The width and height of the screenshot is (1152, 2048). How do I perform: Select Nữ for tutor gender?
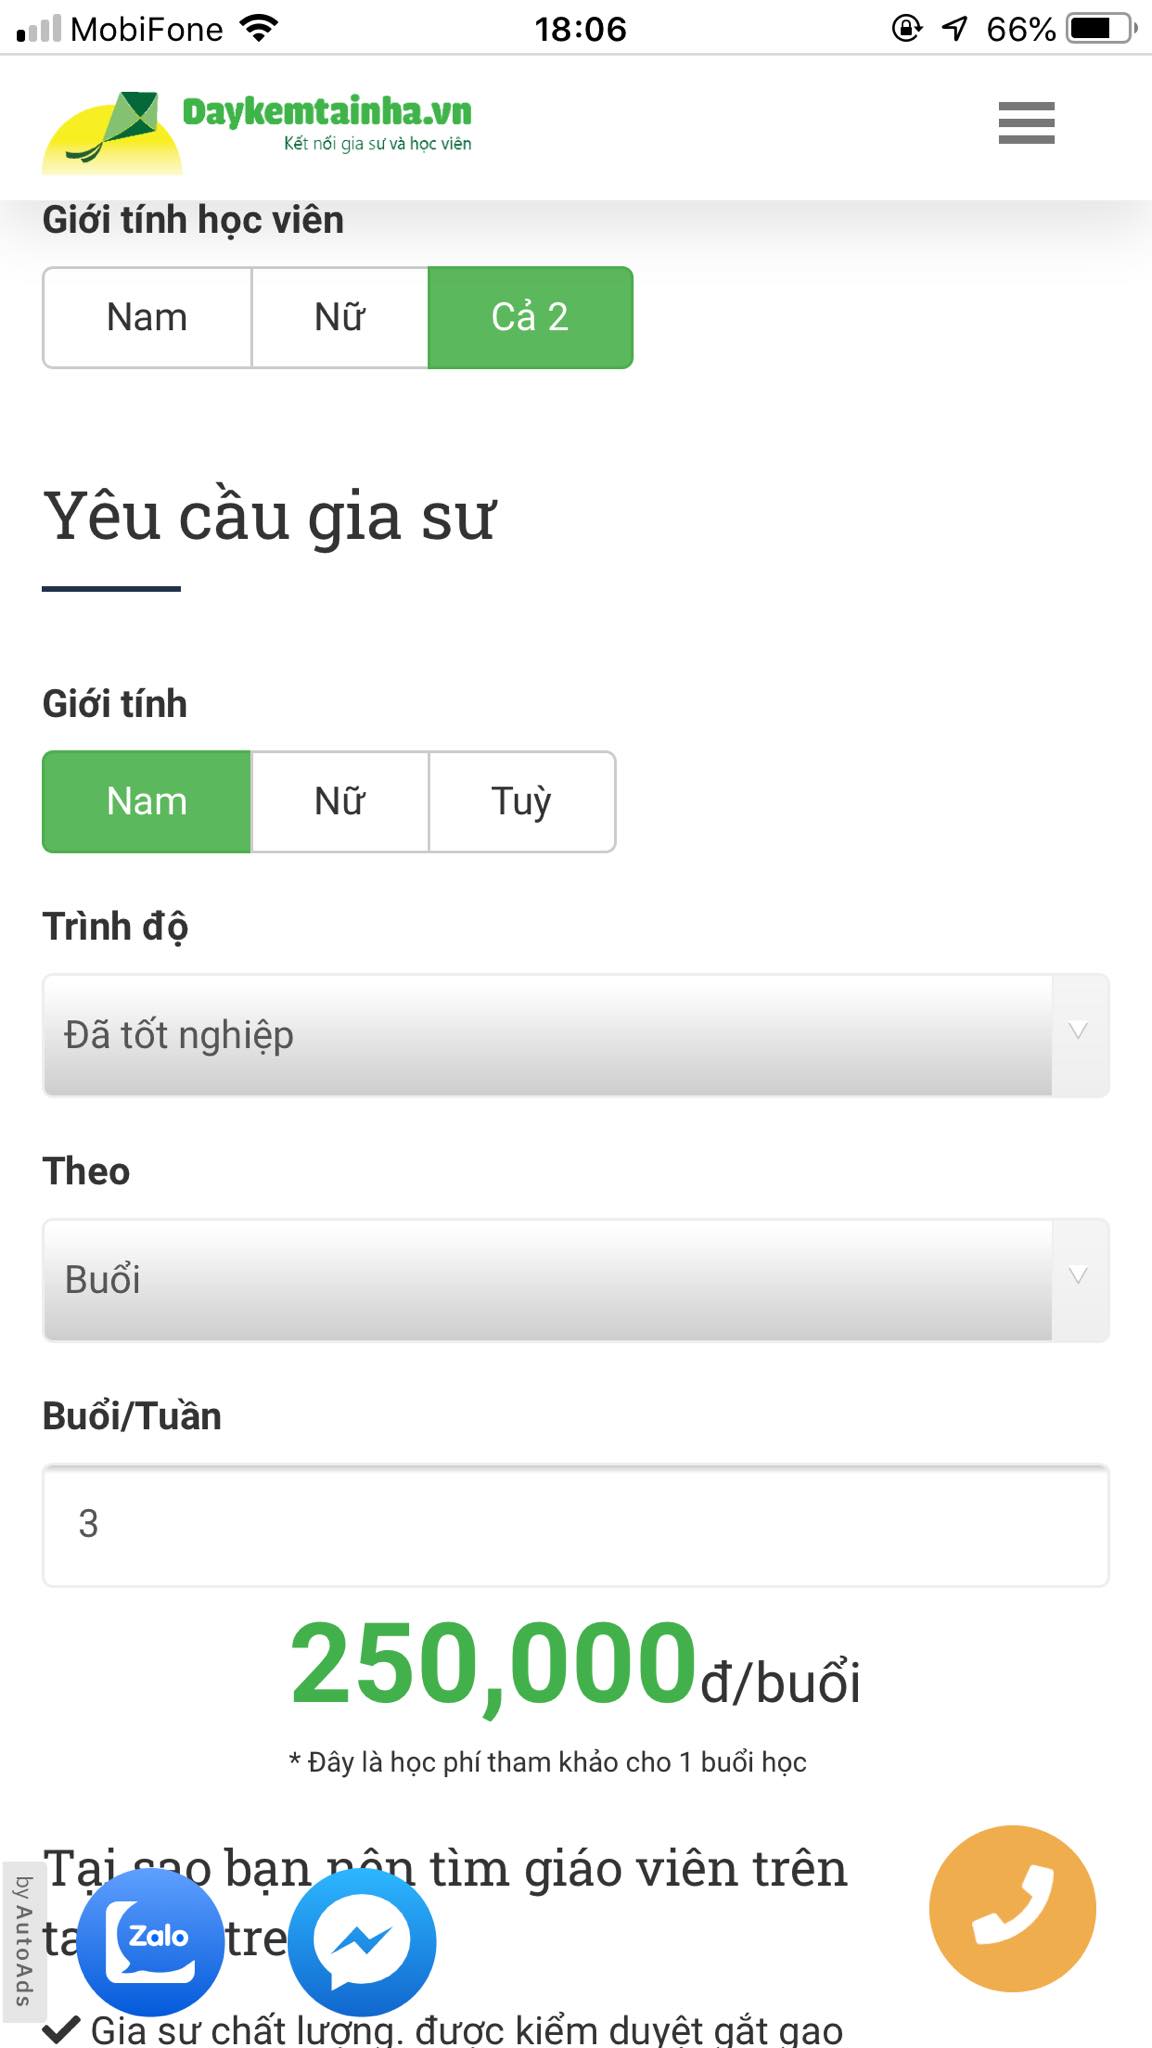340,801
